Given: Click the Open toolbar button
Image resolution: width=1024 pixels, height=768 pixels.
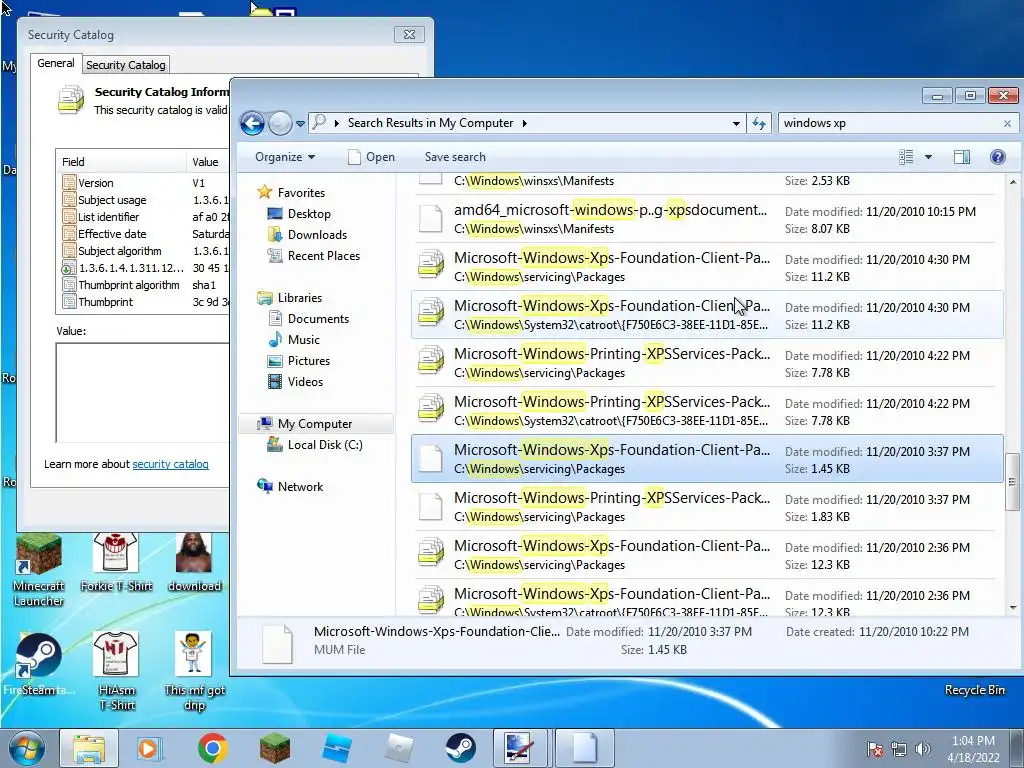Looking at the screenshot, I should click(371, 157).
